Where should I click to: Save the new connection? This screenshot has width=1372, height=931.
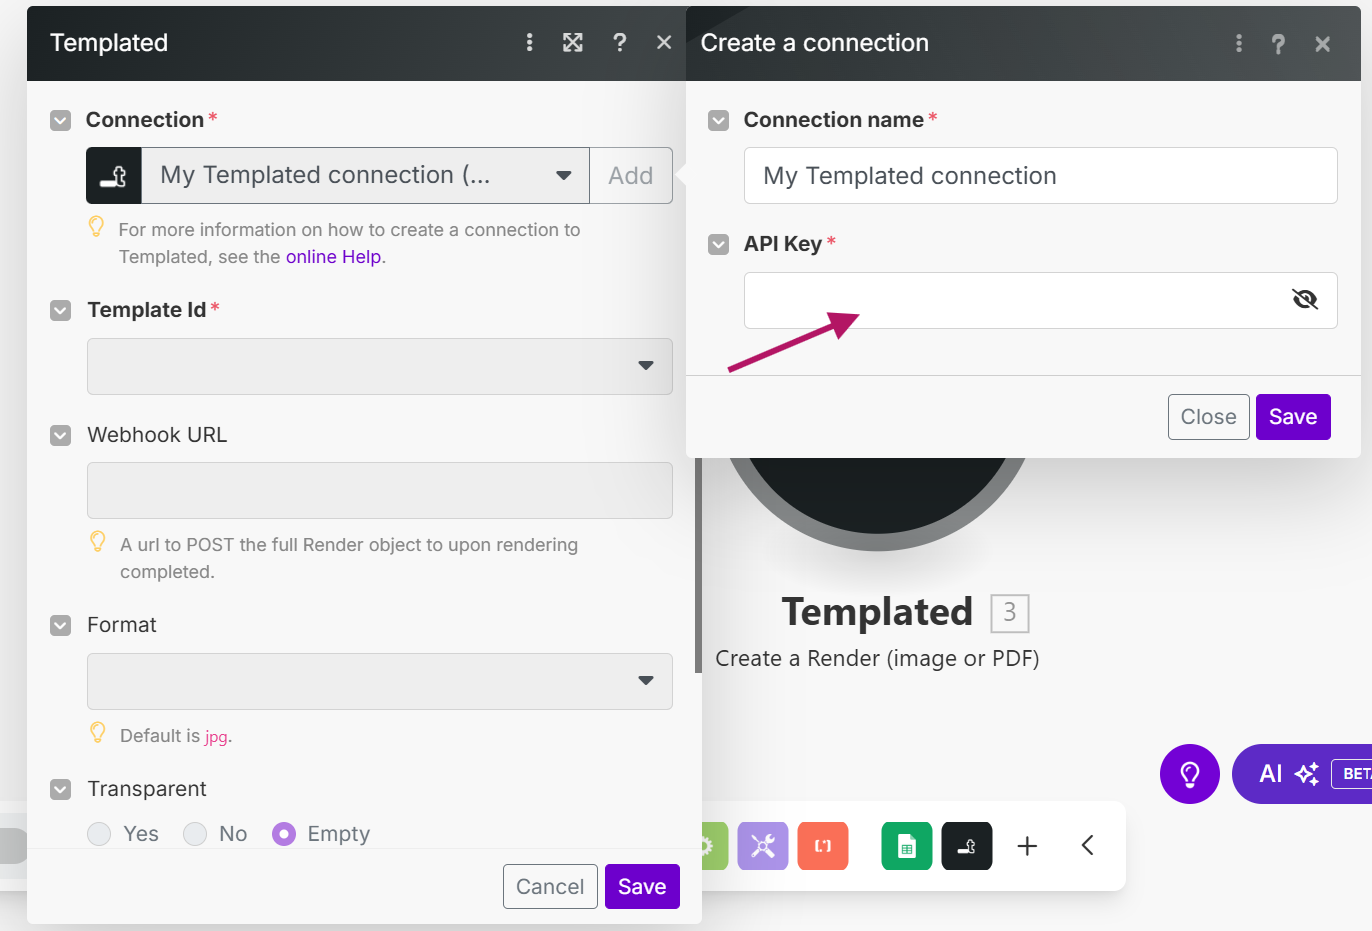[x=1293, y=417]
